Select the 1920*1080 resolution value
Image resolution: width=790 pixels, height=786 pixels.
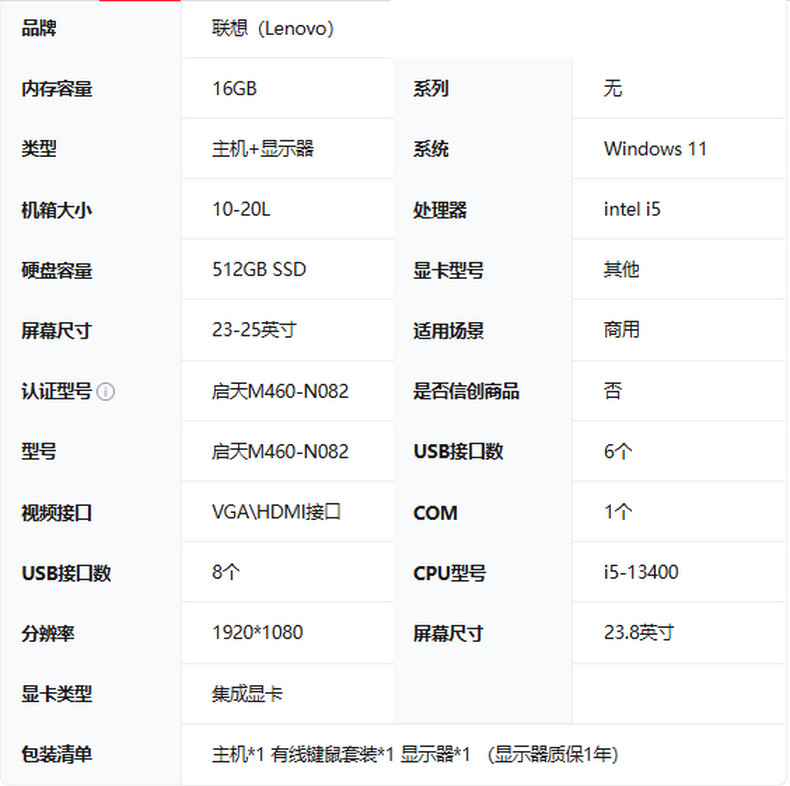pos(257,633)
